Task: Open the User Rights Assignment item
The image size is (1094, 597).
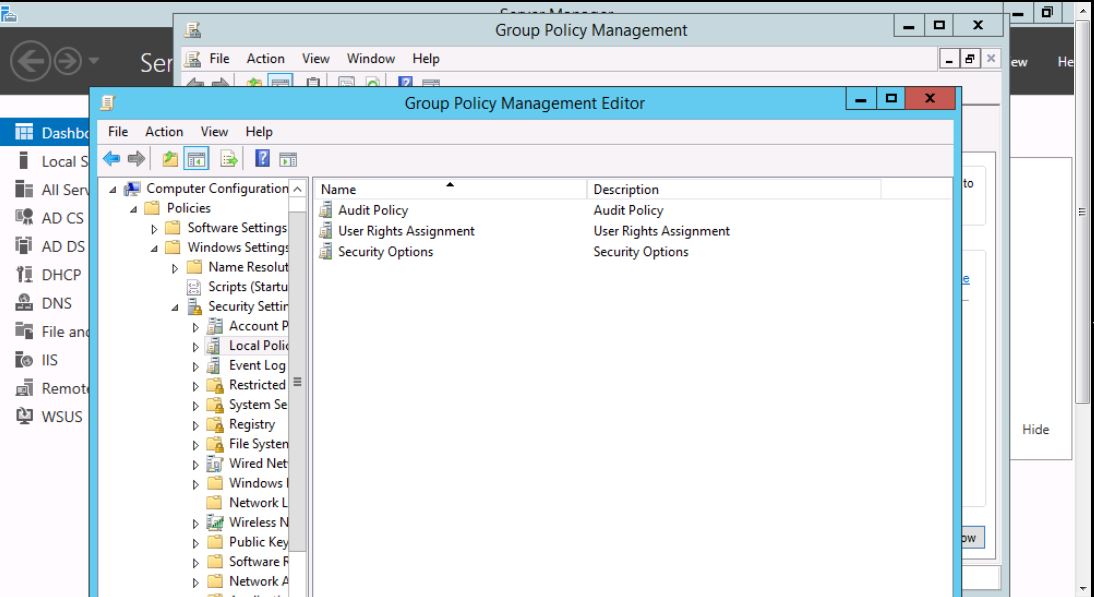Action: point(405,231)
